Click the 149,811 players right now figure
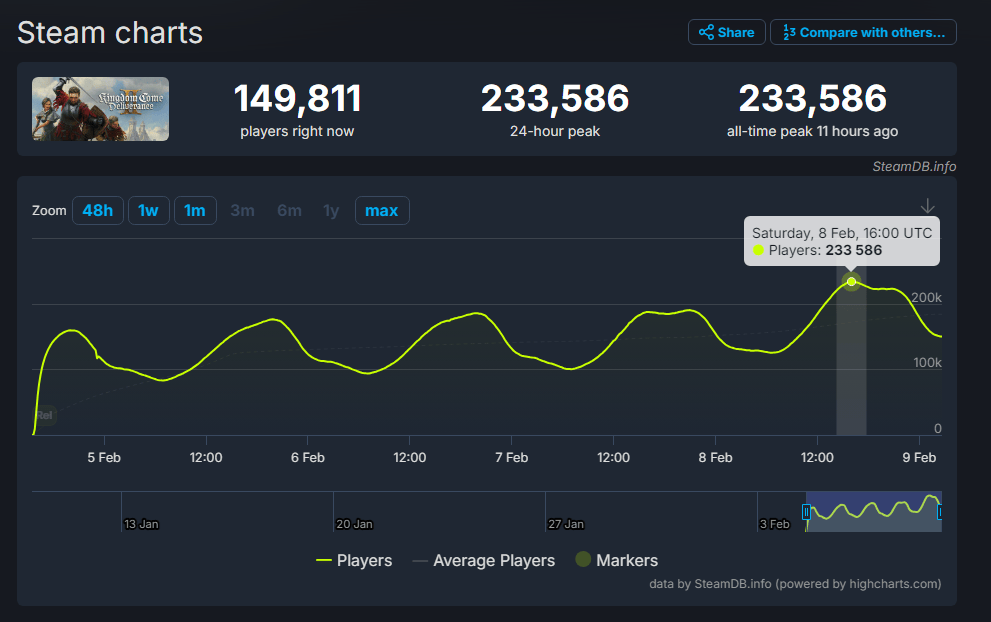The width and height of the screenshot is (991, 622). tap(297, 99)
